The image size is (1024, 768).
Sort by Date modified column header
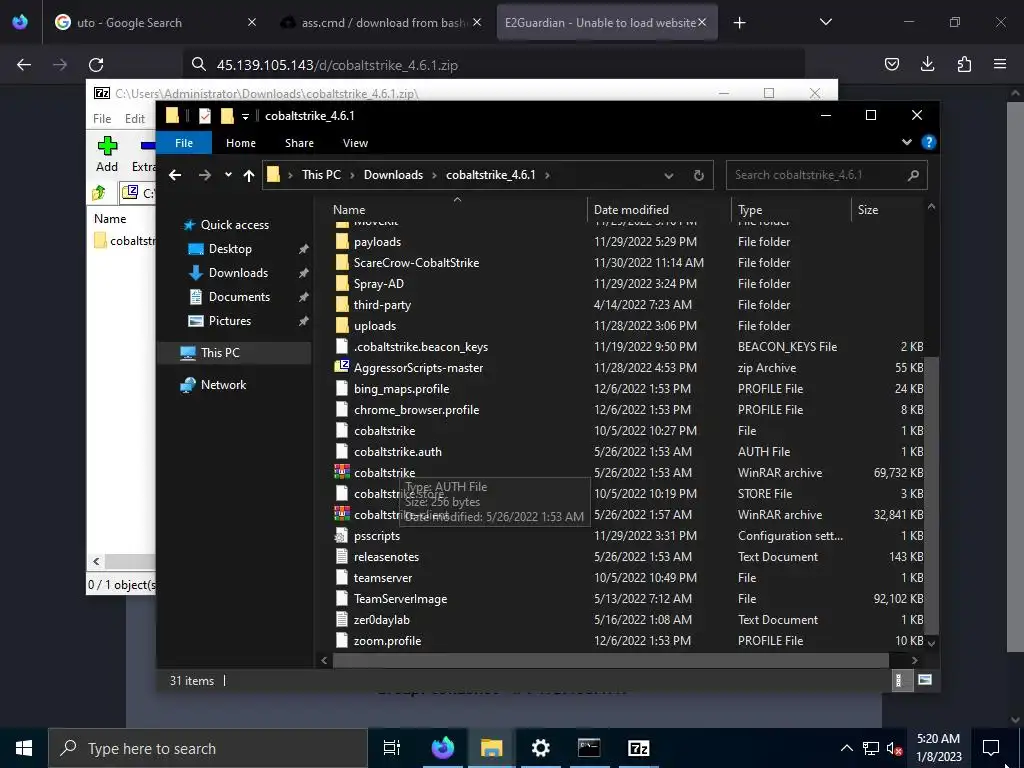659,210
